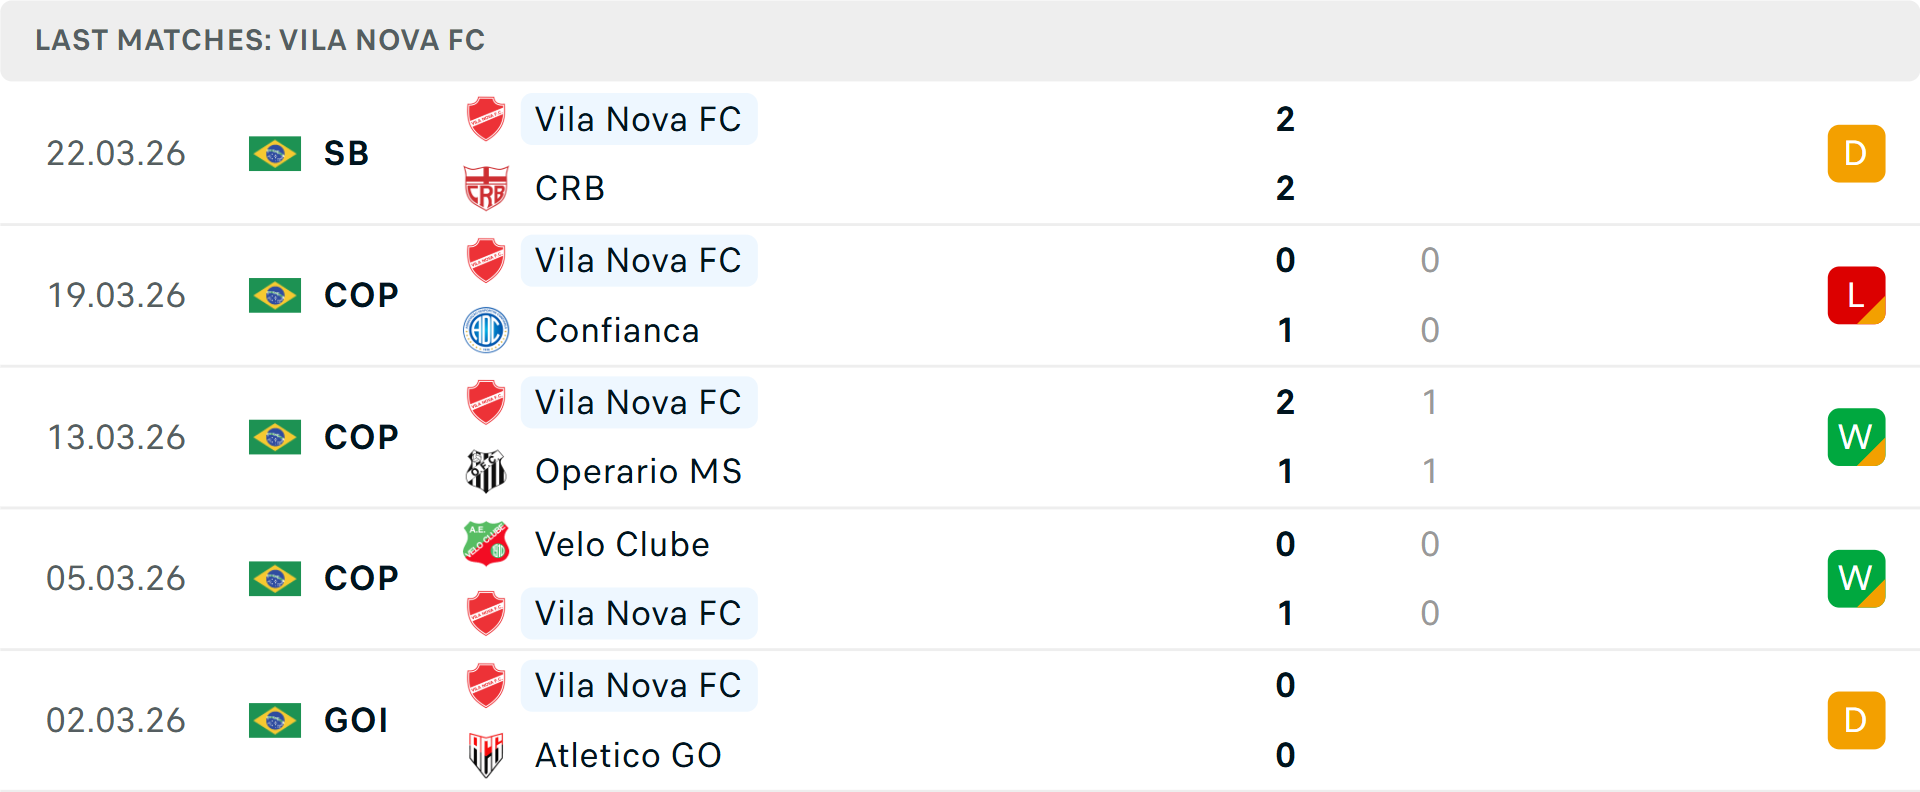The height and width of the screenshot is (792, 1920).
Task: Select the CRB club logo
Action: pyautogui.click(x=487, y=188)
